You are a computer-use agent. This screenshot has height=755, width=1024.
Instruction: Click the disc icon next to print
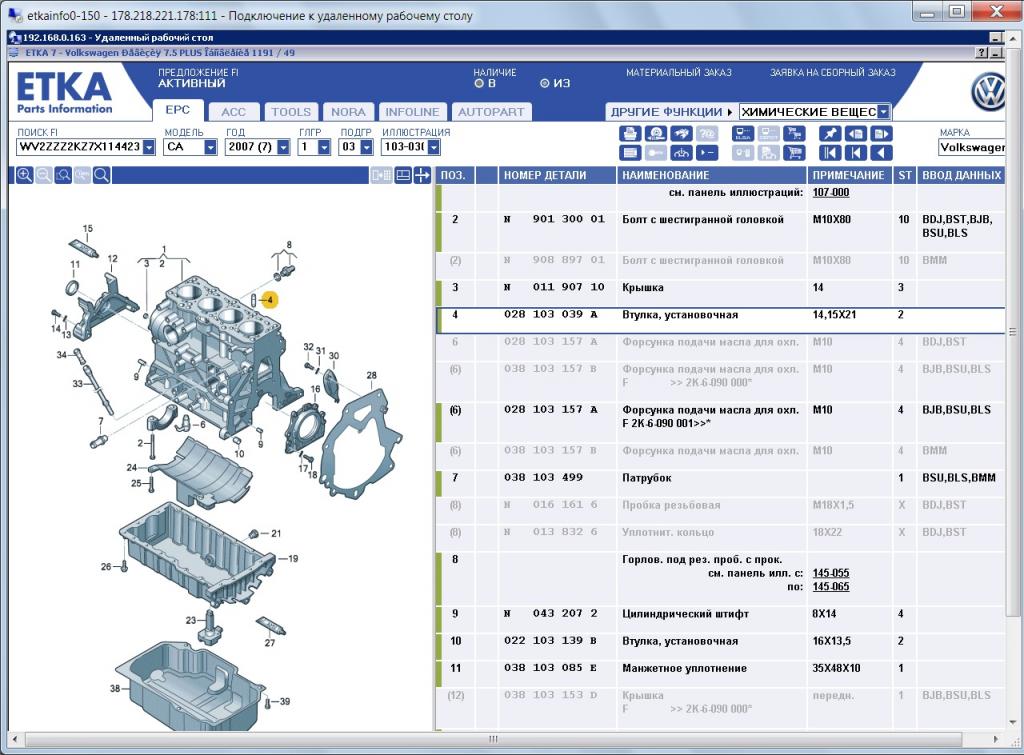656,134
